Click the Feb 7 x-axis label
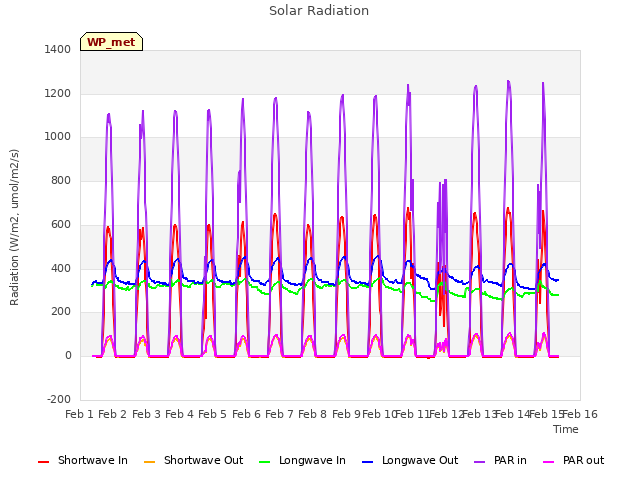 279,414
